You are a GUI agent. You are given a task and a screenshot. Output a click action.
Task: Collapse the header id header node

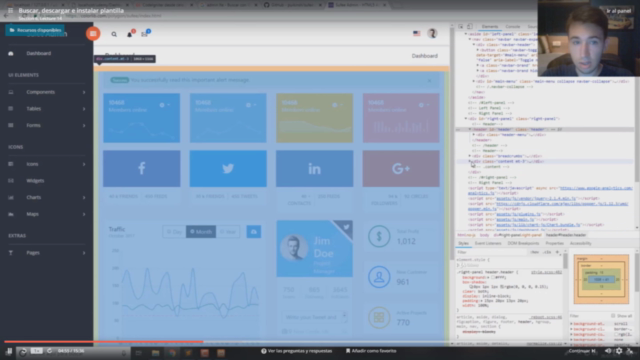tap(470, 129)
